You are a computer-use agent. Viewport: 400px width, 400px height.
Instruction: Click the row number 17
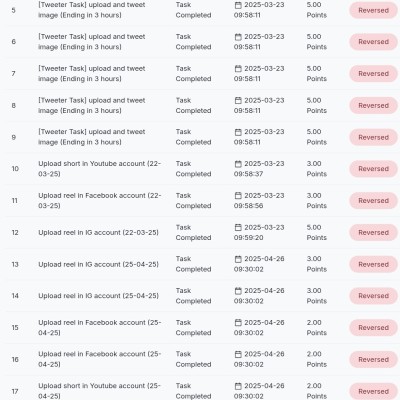click(x=15, y=391)
